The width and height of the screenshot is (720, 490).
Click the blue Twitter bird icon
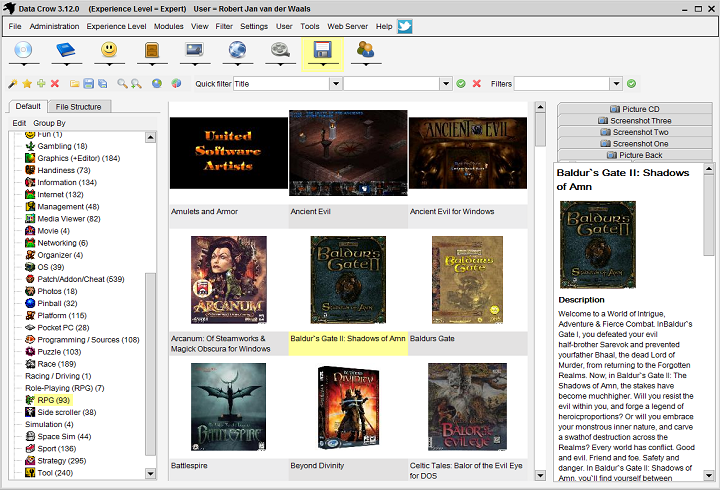pyautogui.click(x=405, y=26)
